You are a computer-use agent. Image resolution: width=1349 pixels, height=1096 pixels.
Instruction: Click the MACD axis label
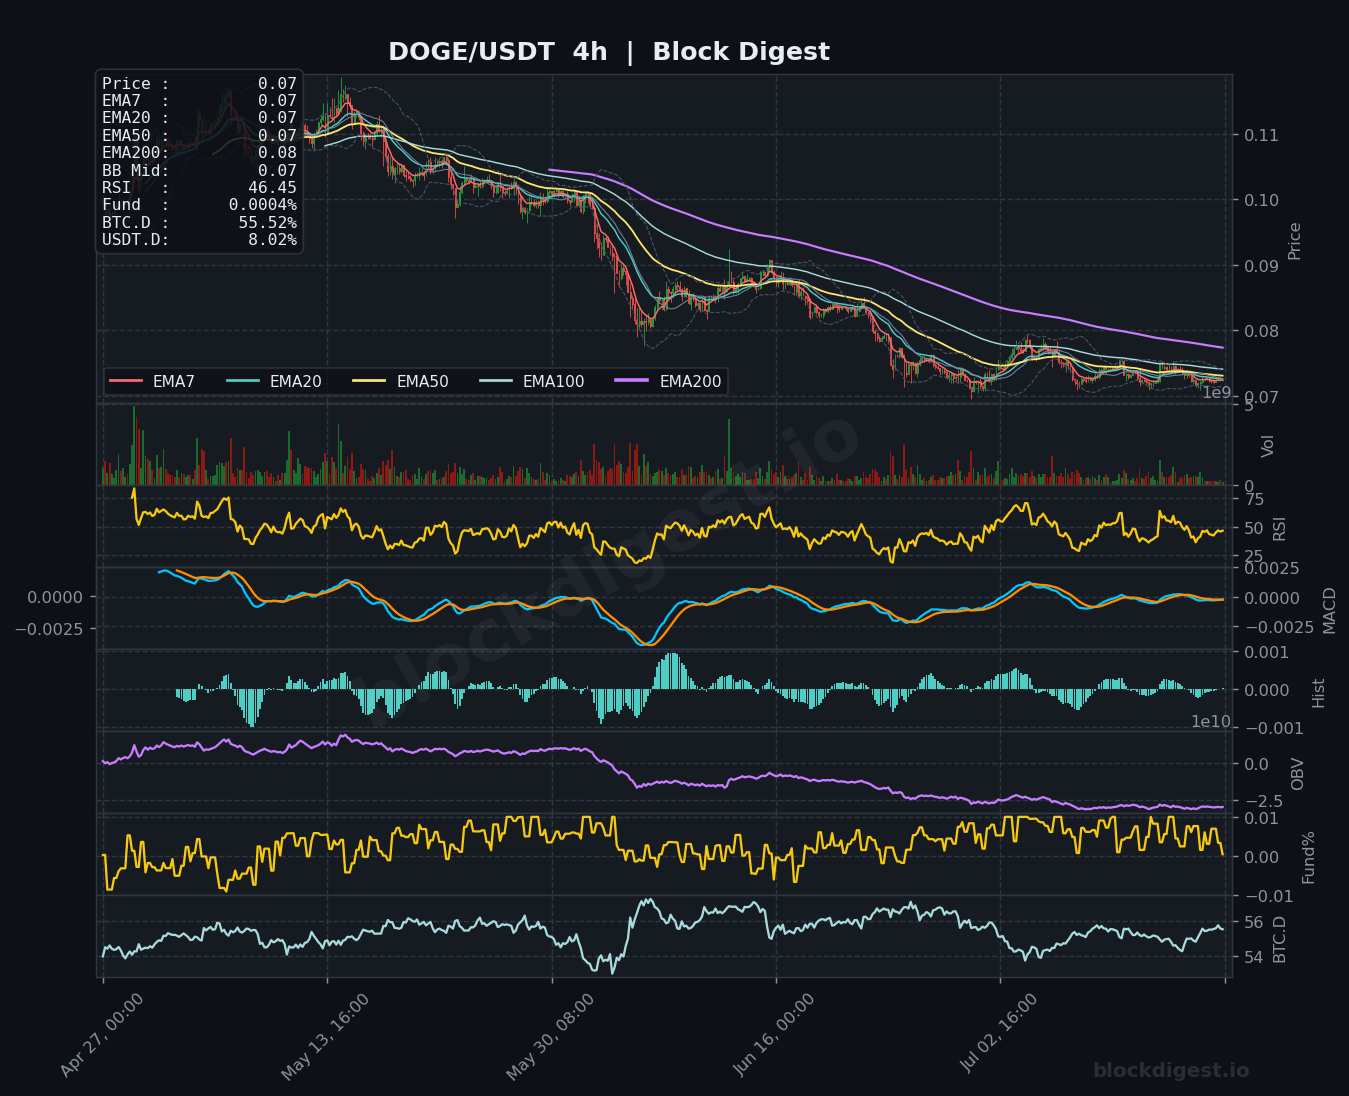1329,610
